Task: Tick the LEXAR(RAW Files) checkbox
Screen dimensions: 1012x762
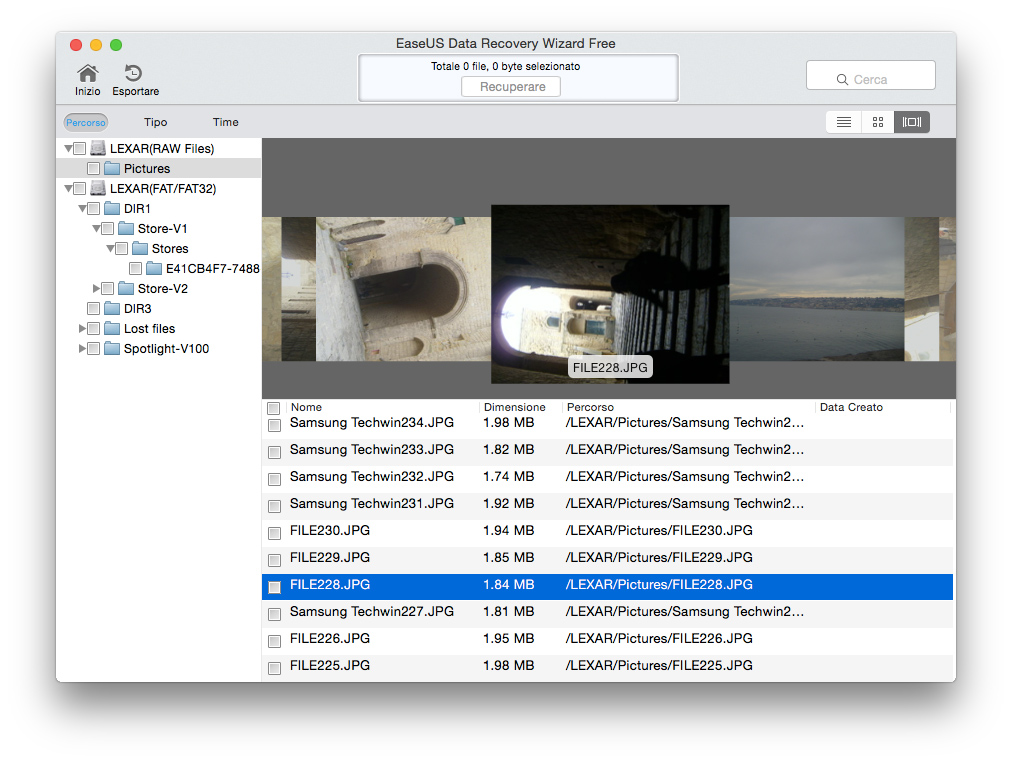Action: pyautogui.click(x=79, y=148)
